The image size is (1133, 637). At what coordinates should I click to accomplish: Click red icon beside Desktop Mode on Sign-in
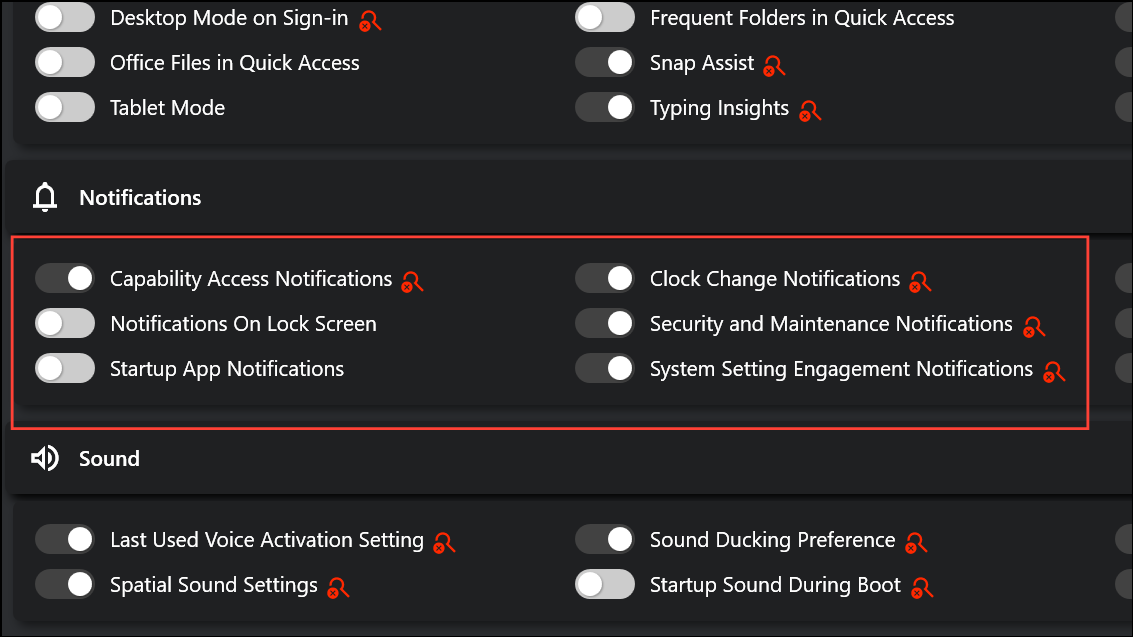[370, 22]
